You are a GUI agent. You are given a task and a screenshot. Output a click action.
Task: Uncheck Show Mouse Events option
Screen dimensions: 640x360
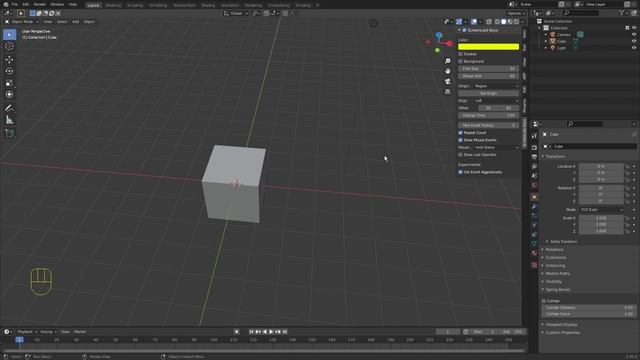click(460, 140)
